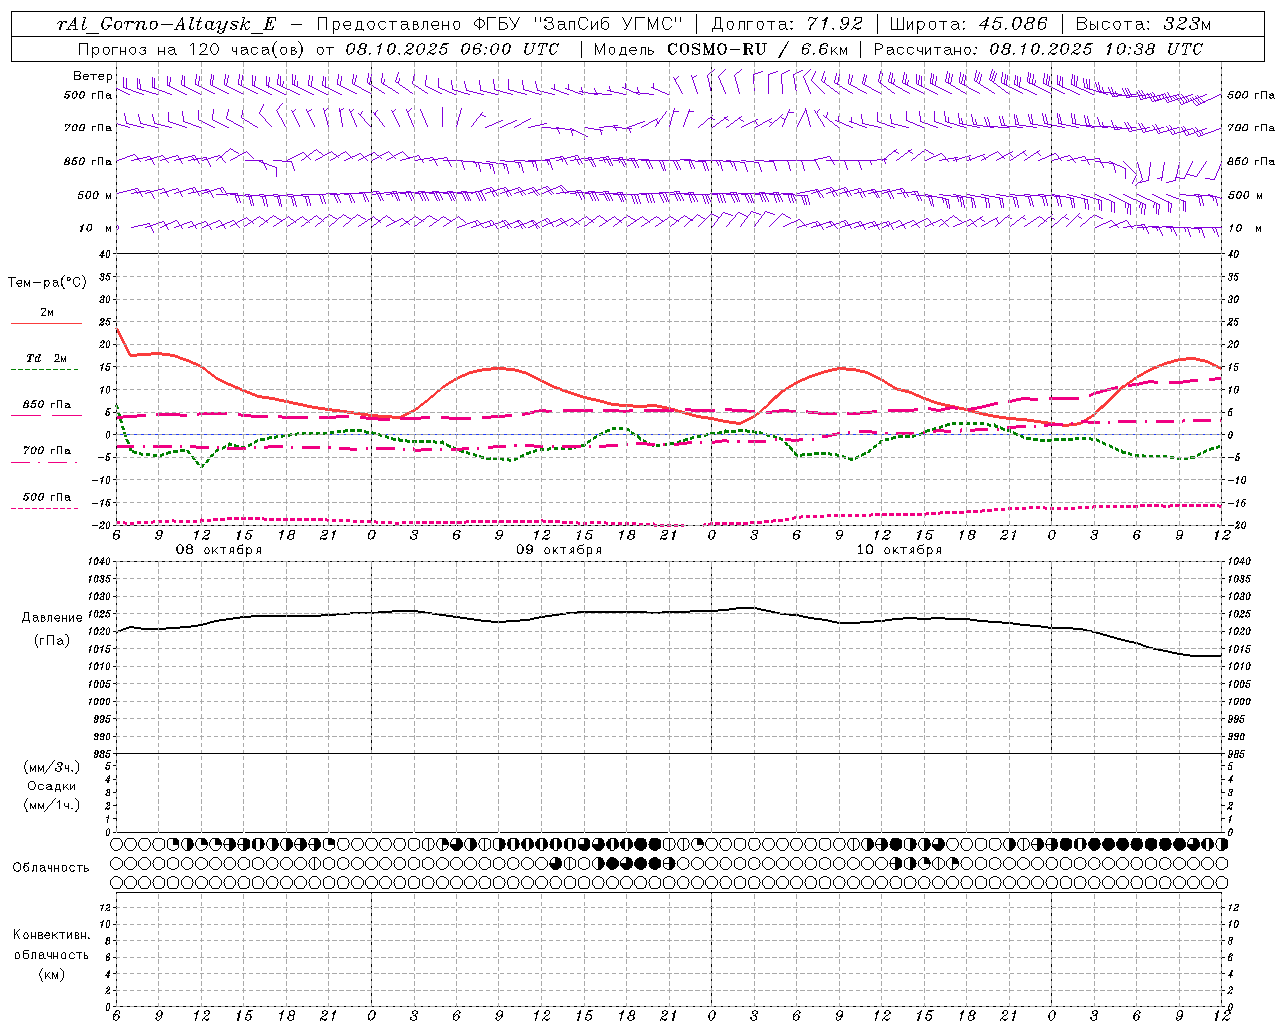Select the longitude value Долгота: 71.92
The height and width of the screenshot is (1024, 1280).
pos(788,24)
